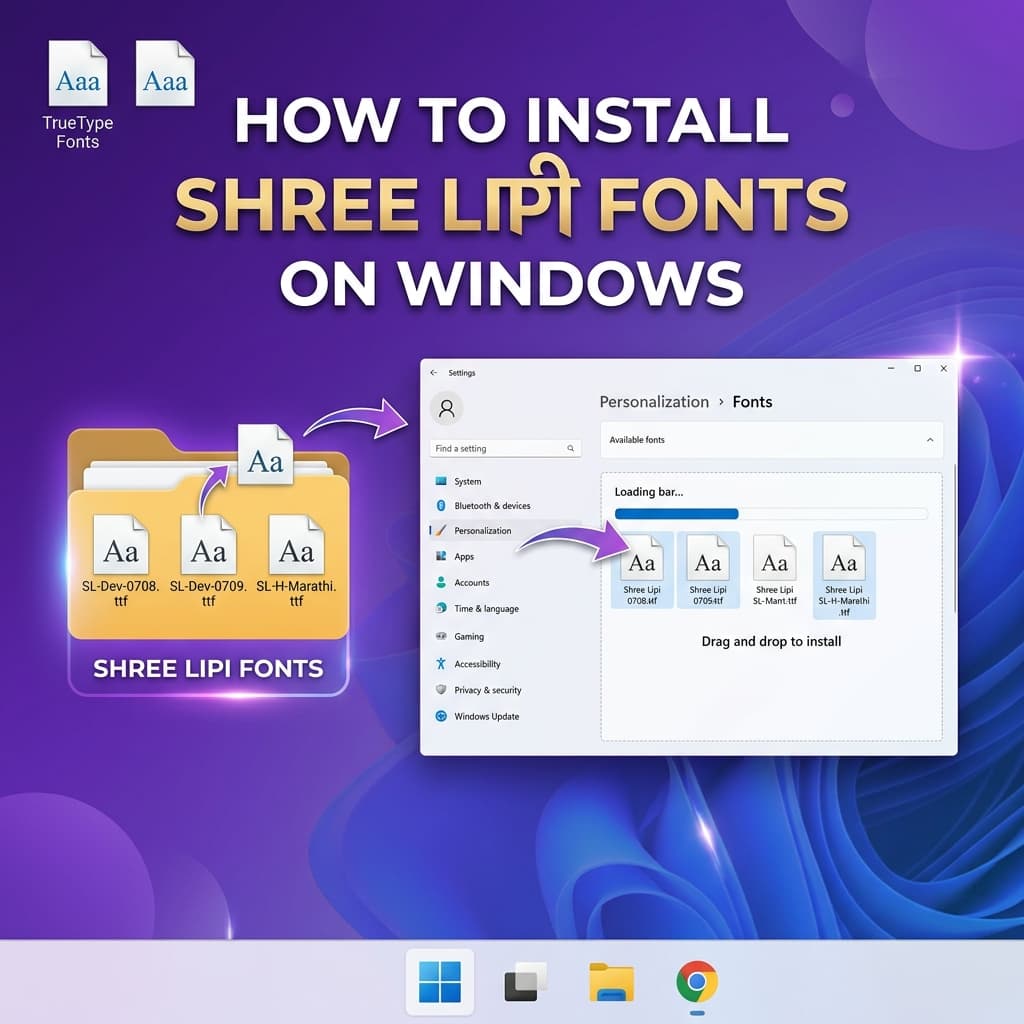The width and height of the screenshot is (1024, 1024).
Task: Open File Explorer from taskbar
Action: pos(611,982)
